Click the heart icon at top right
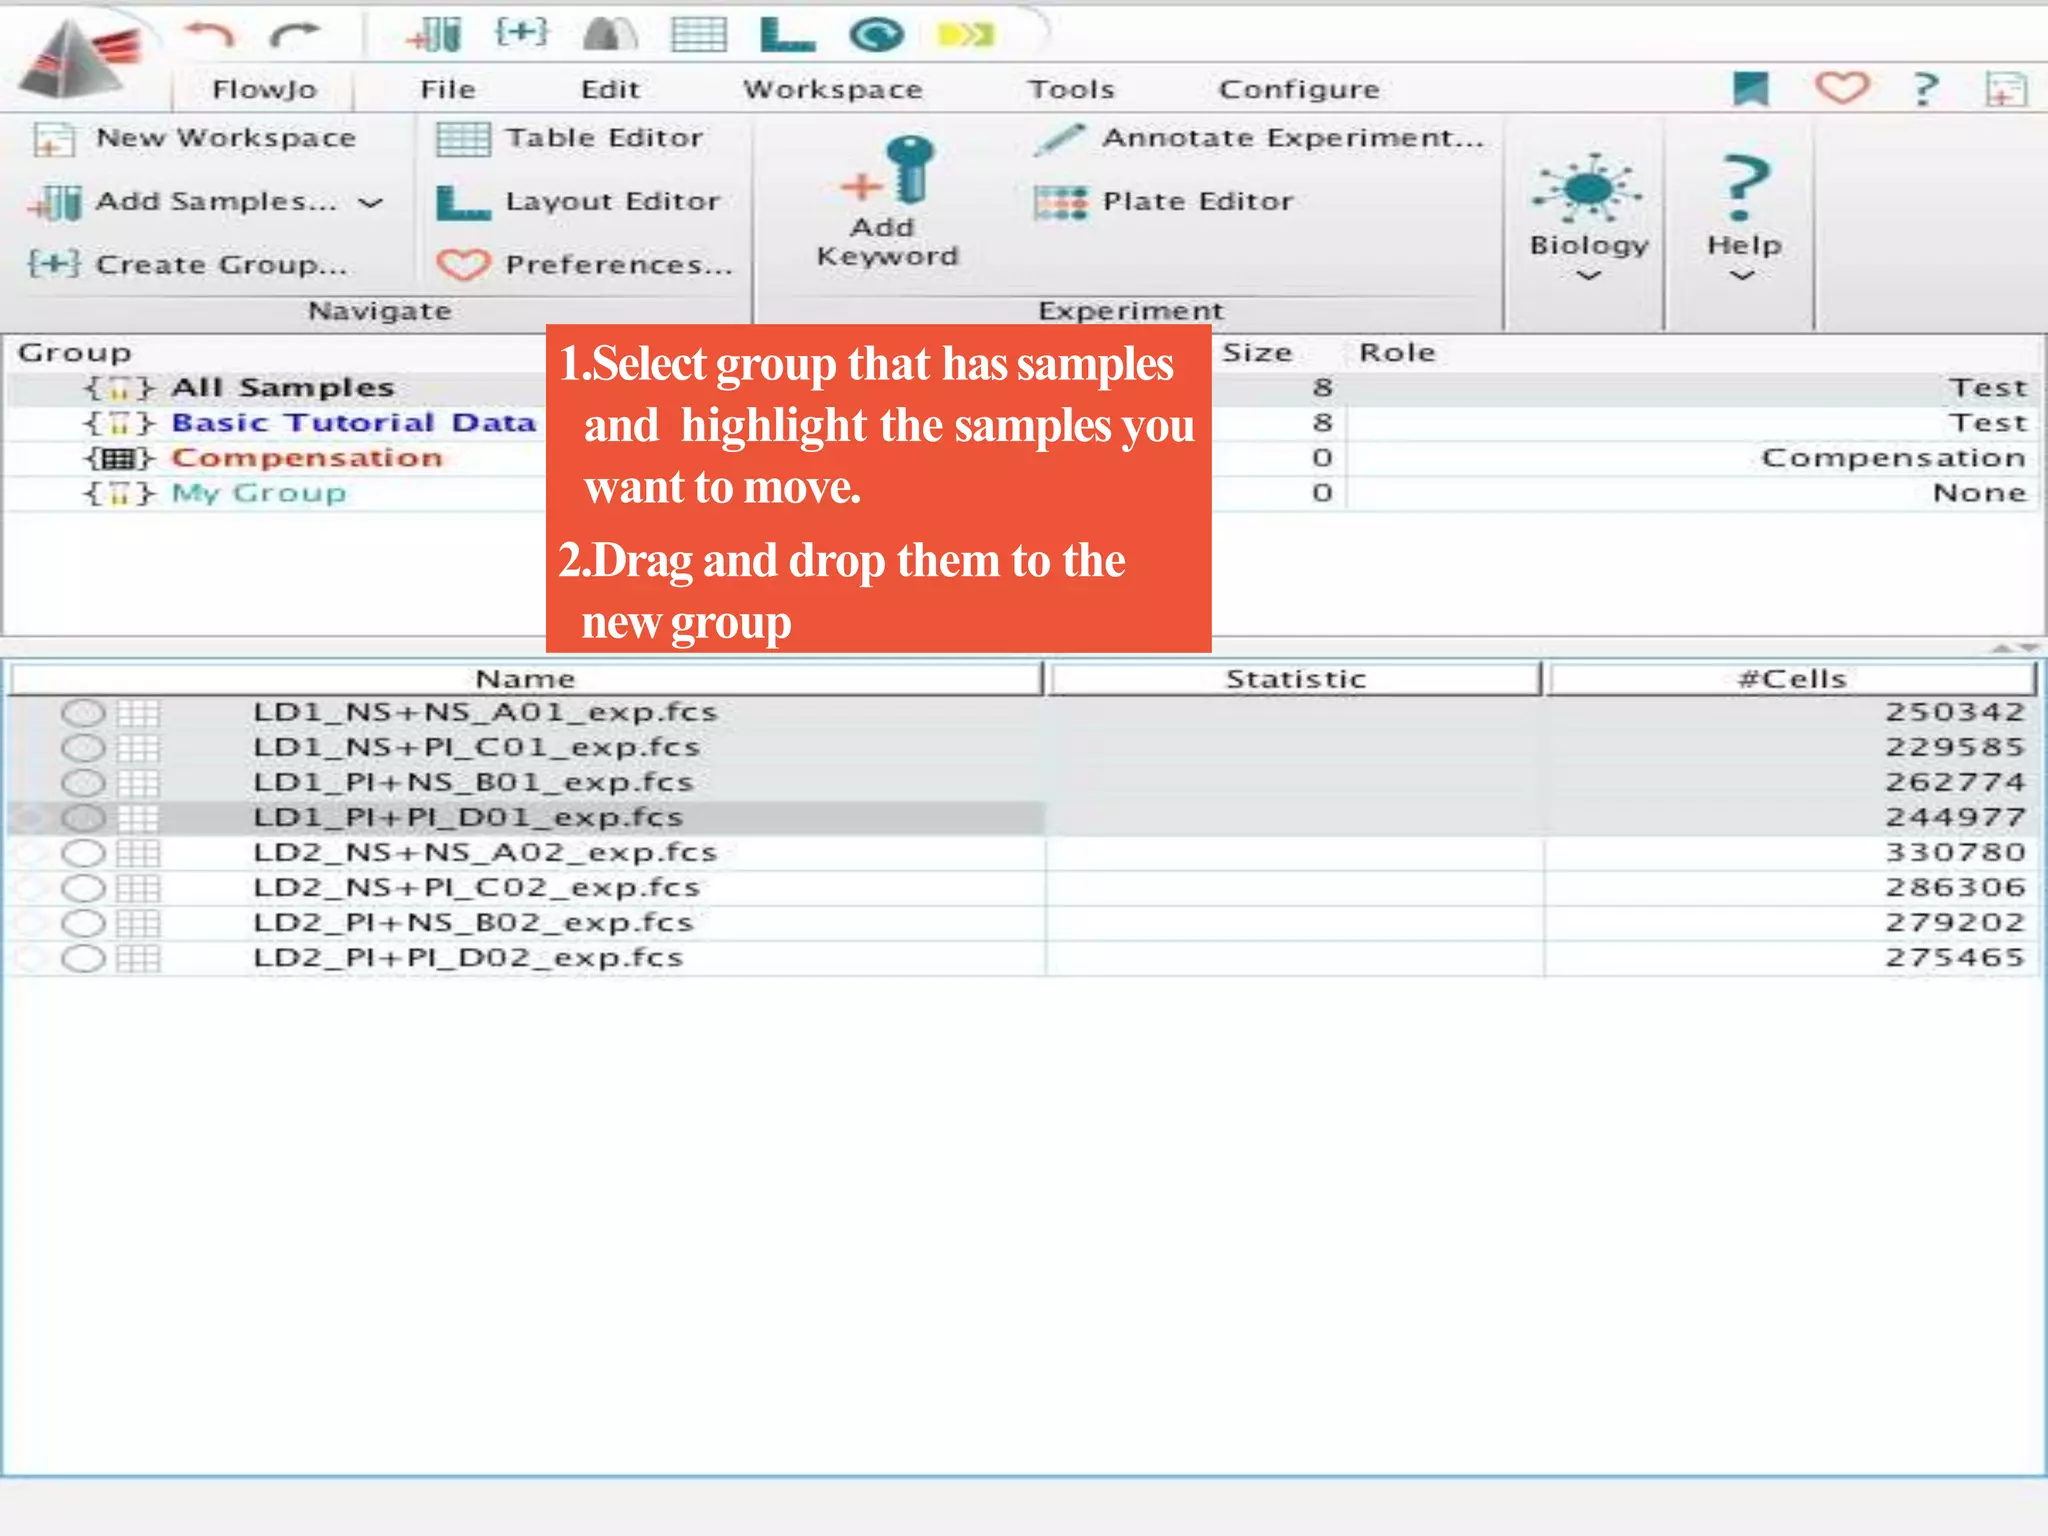 1841,88
